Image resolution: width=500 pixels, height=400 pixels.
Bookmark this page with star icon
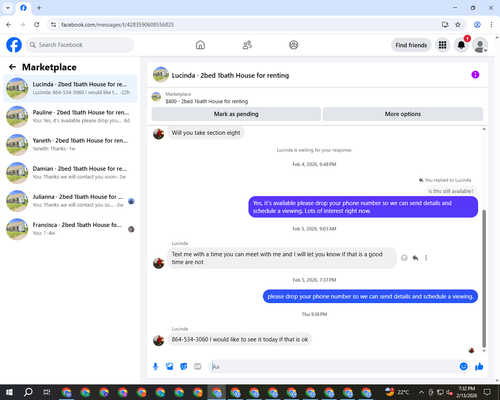click(458, 25)
